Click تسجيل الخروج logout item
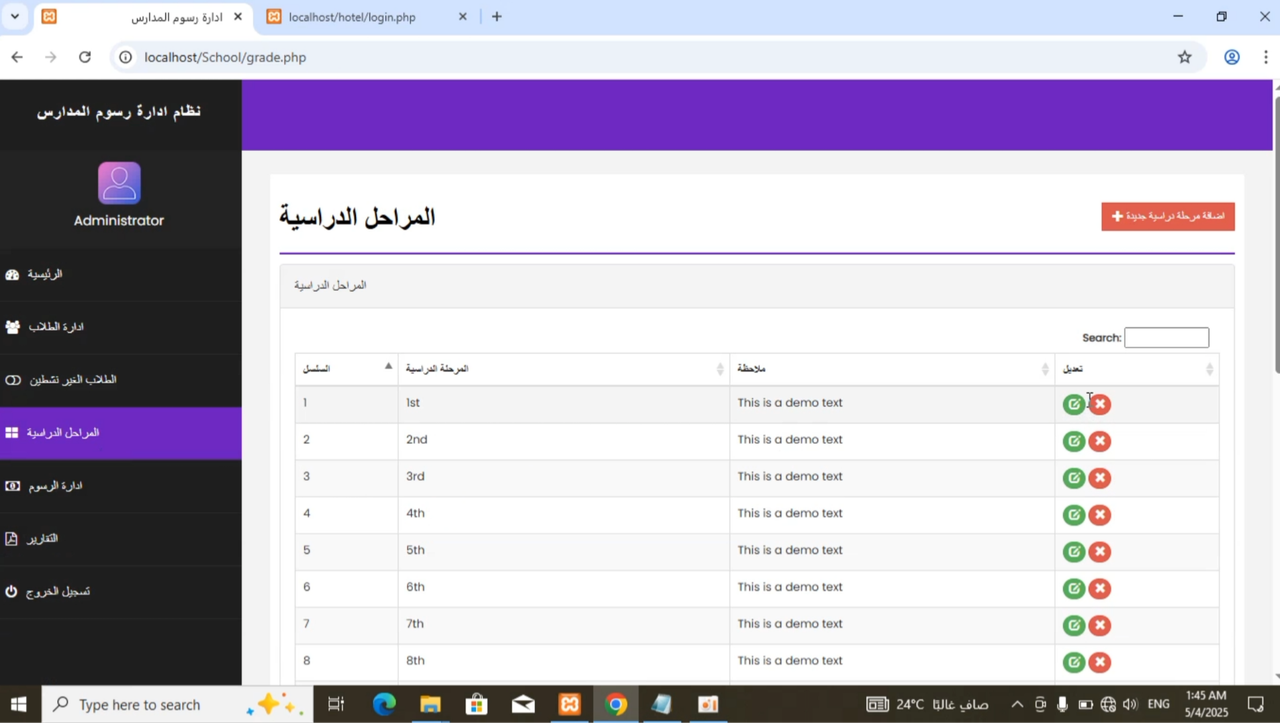The height and width of the screenshot is (723, 1280). [x=120, y=592]
